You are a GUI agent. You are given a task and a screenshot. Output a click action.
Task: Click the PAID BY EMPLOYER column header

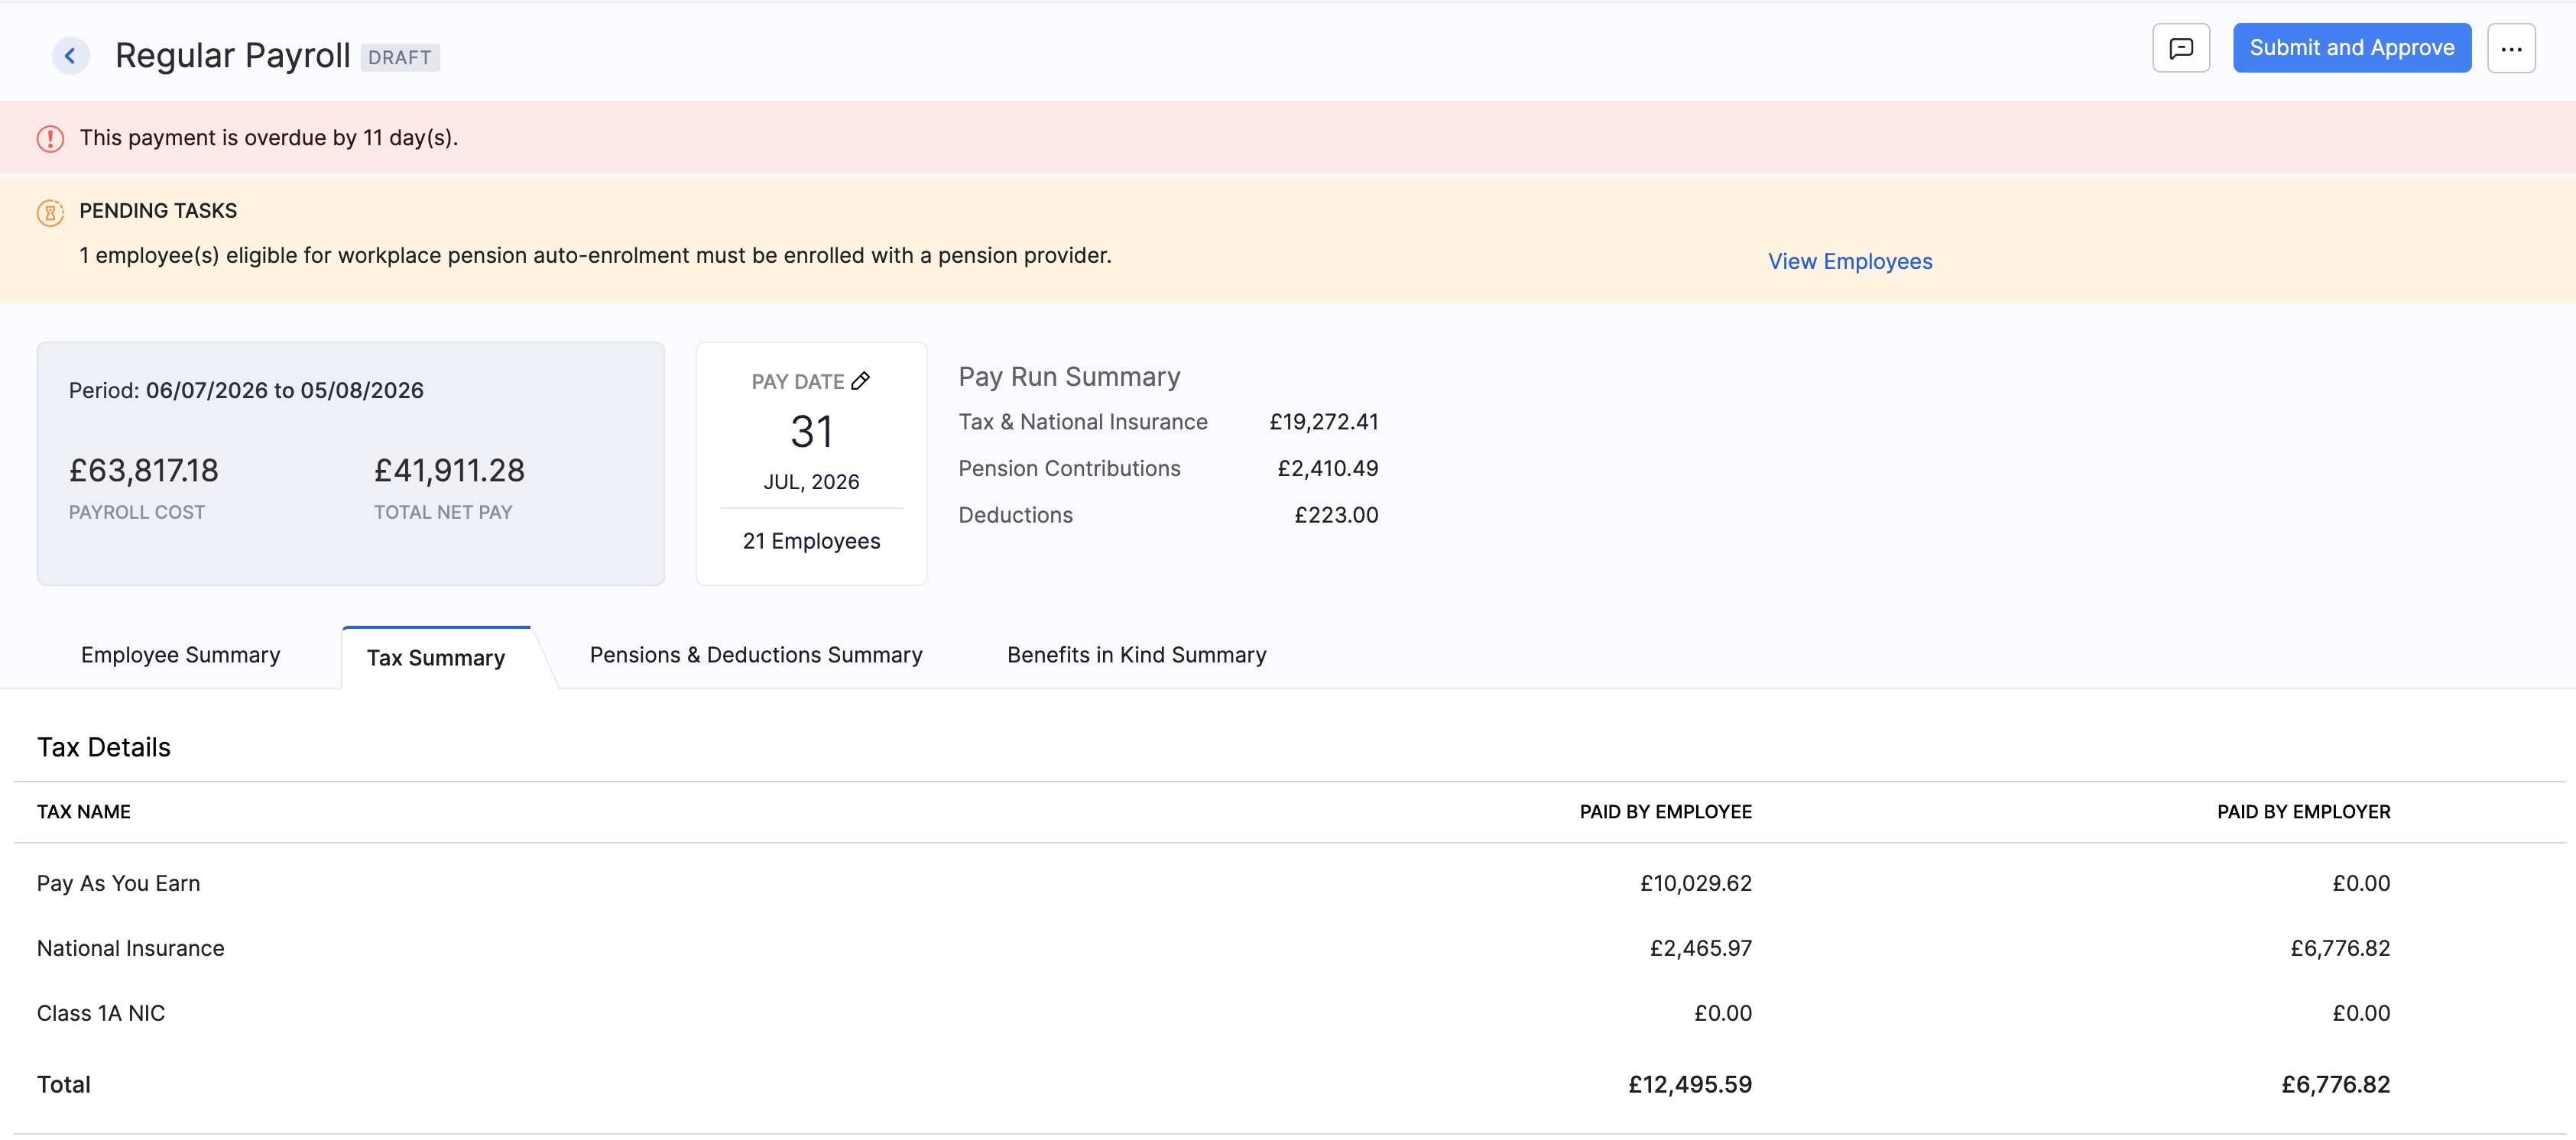pyautogui.click(x=2303, y=812)
